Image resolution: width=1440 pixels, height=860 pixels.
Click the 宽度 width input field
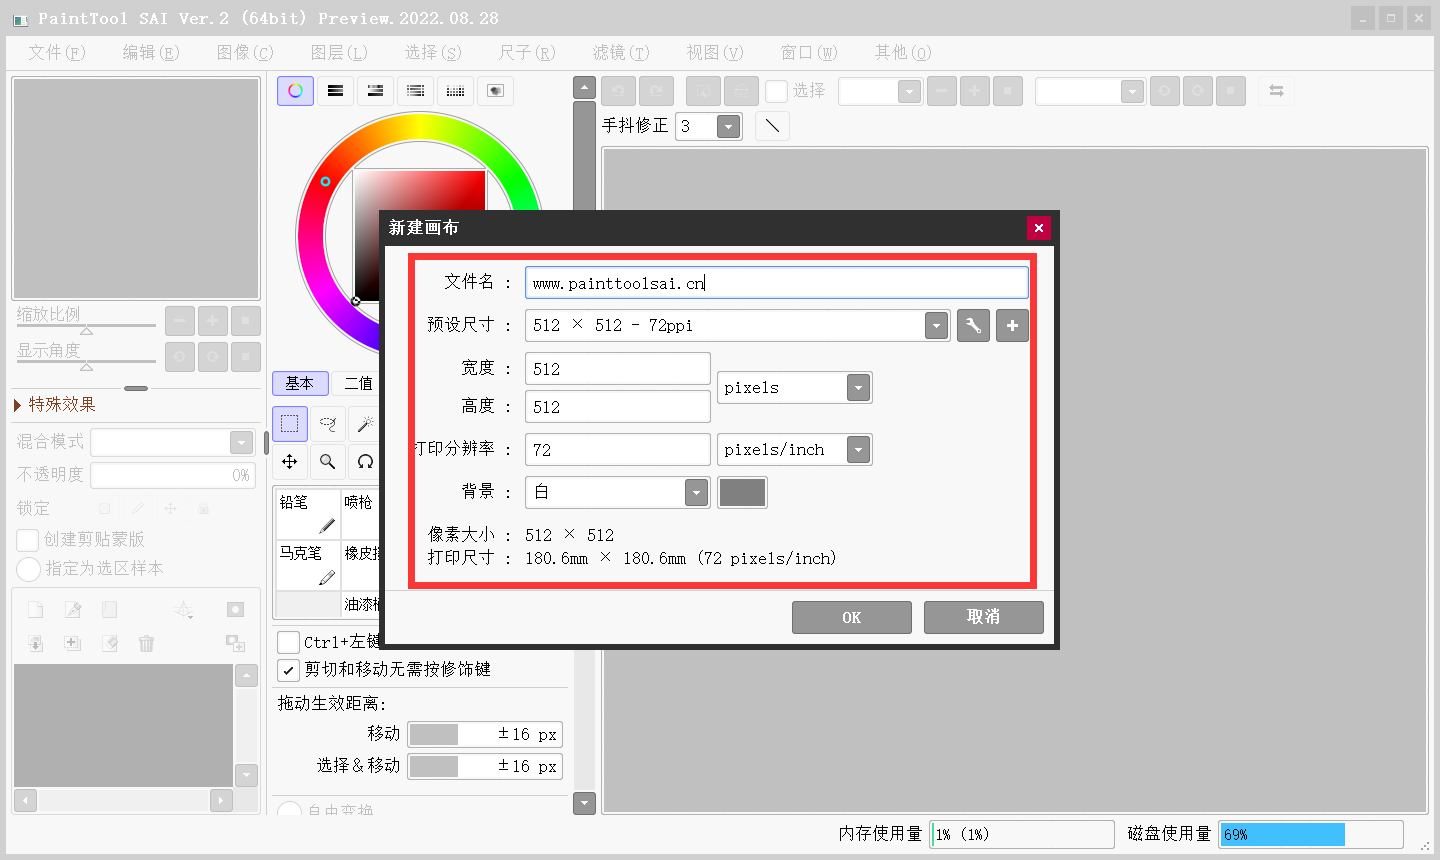coord(618,369)
